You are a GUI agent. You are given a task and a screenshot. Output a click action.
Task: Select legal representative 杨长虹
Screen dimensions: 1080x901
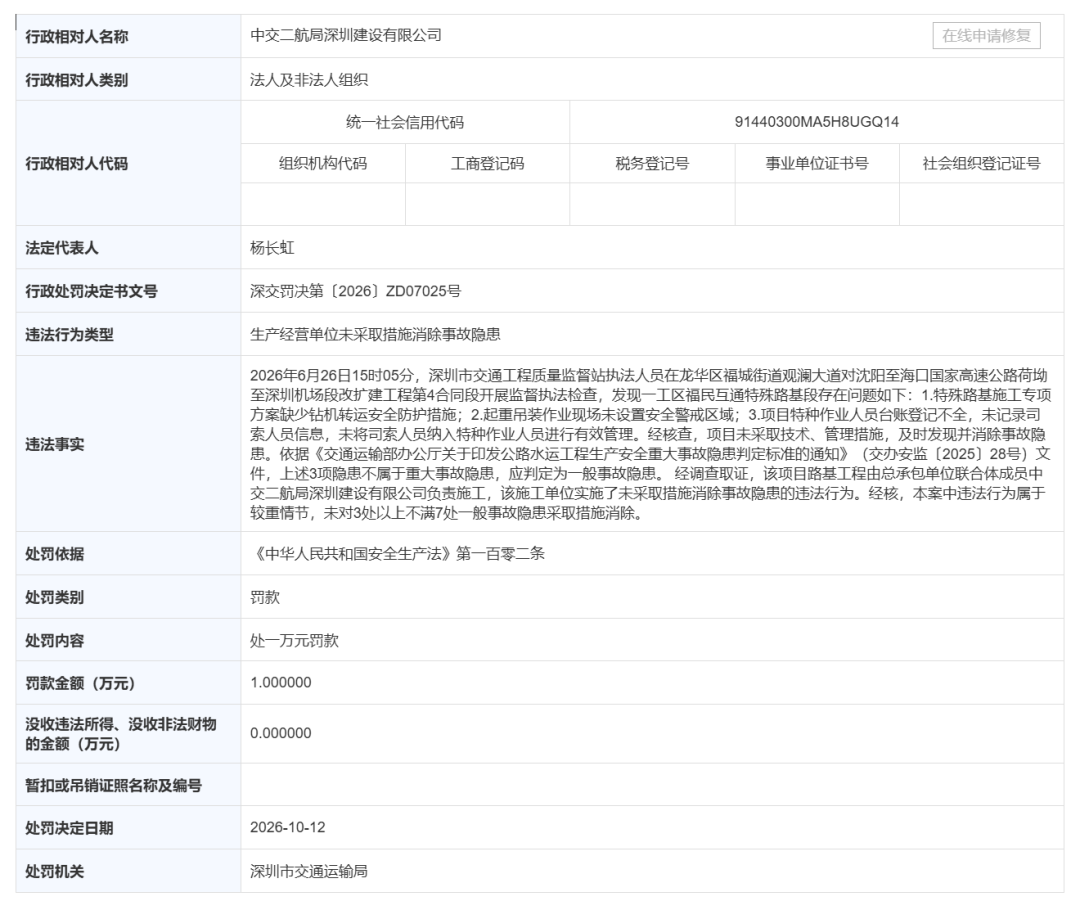point(272,248)
